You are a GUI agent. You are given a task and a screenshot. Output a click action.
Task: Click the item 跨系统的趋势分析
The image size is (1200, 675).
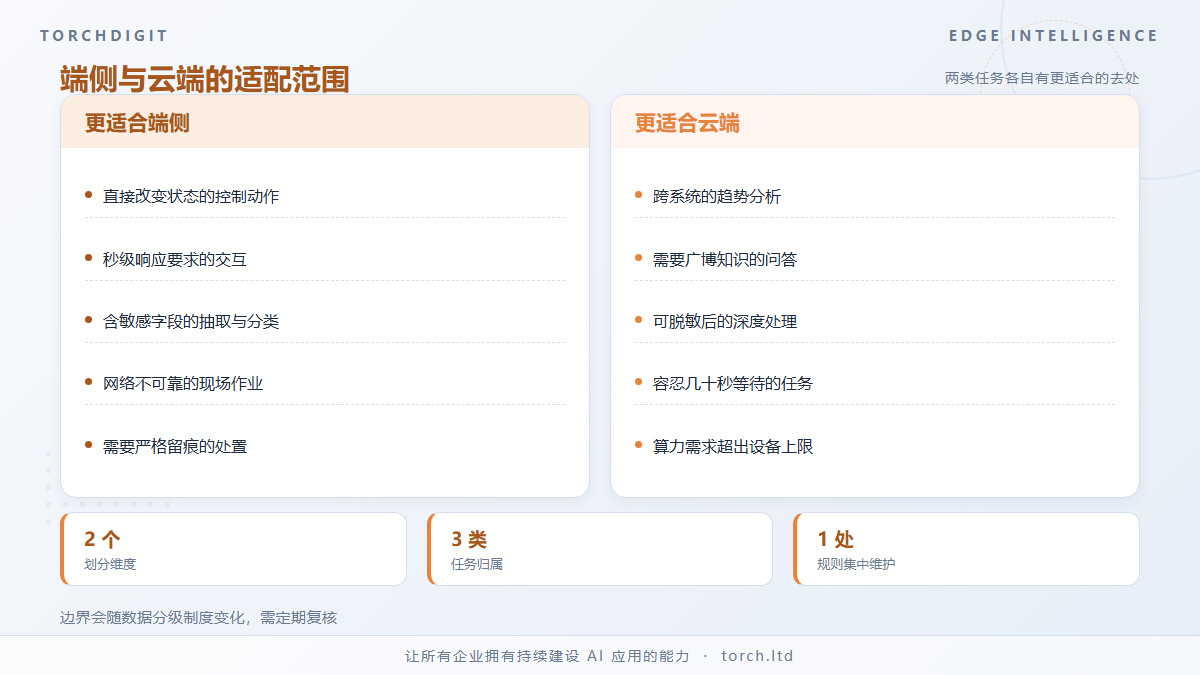(x=717, y=196)
